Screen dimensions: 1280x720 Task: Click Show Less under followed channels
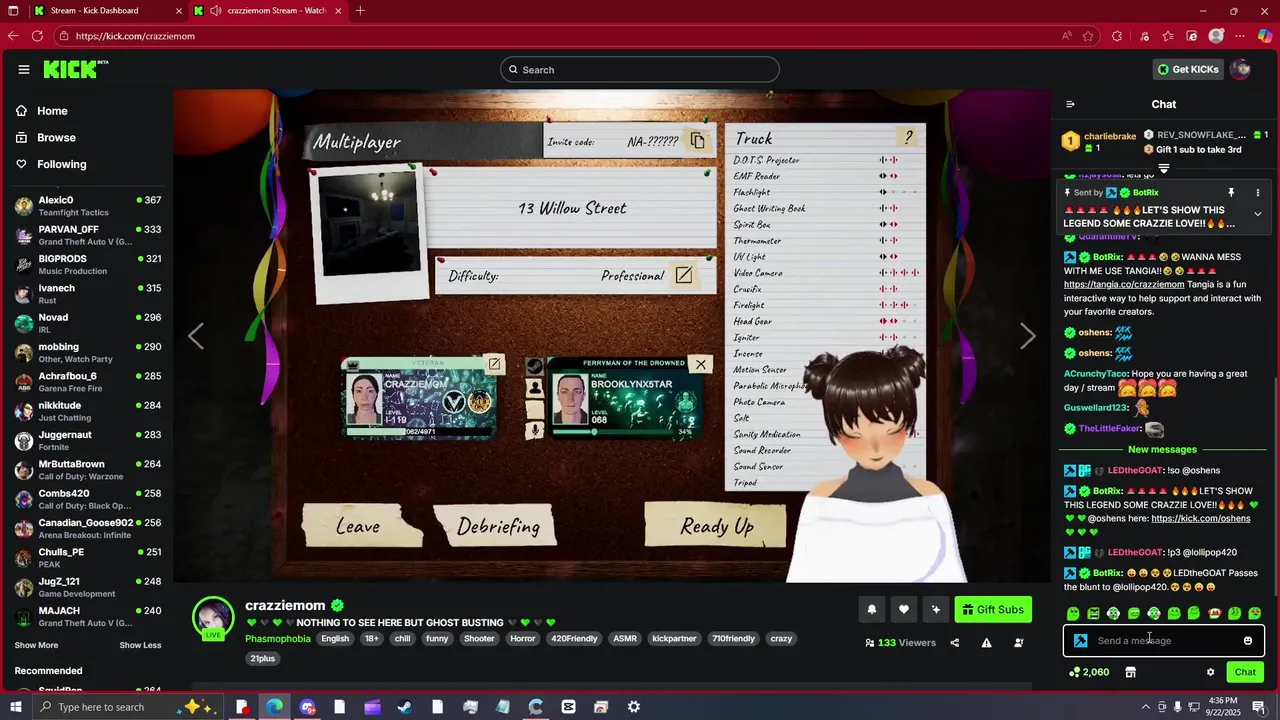[x=140, y=645]
